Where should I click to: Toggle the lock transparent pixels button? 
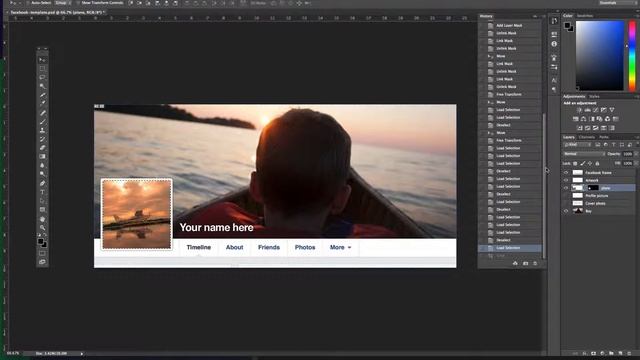pos(575,164)
